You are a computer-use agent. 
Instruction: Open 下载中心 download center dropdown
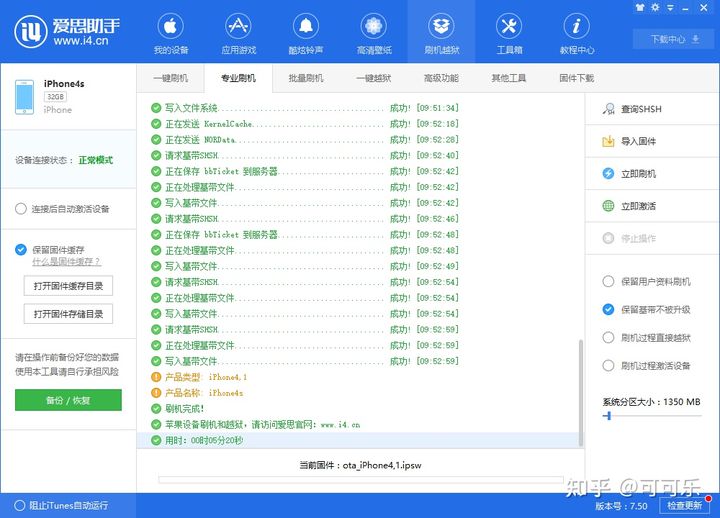pos(673,39)
